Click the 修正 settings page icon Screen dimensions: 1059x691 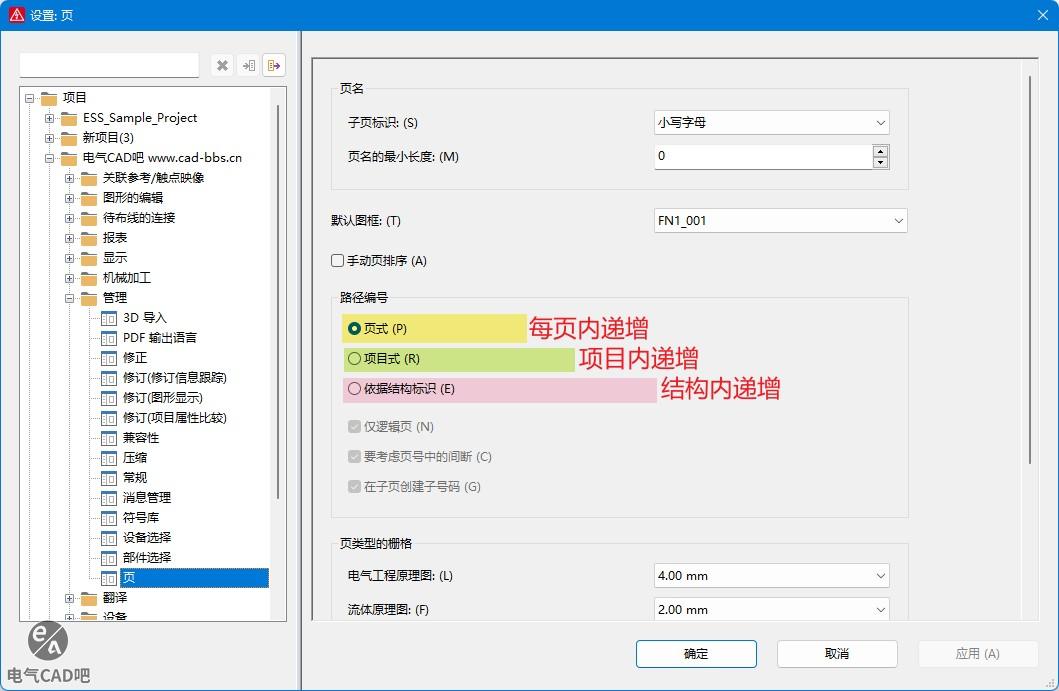[x=109, y=358]
